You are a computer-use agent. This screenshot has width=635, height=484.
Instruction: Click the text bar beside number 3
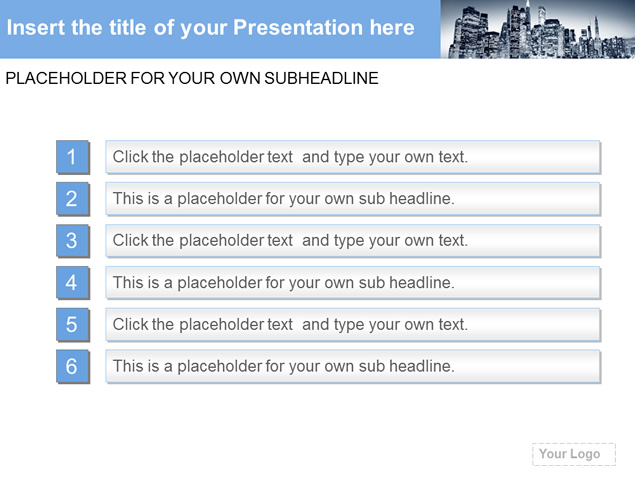[353, 241]
